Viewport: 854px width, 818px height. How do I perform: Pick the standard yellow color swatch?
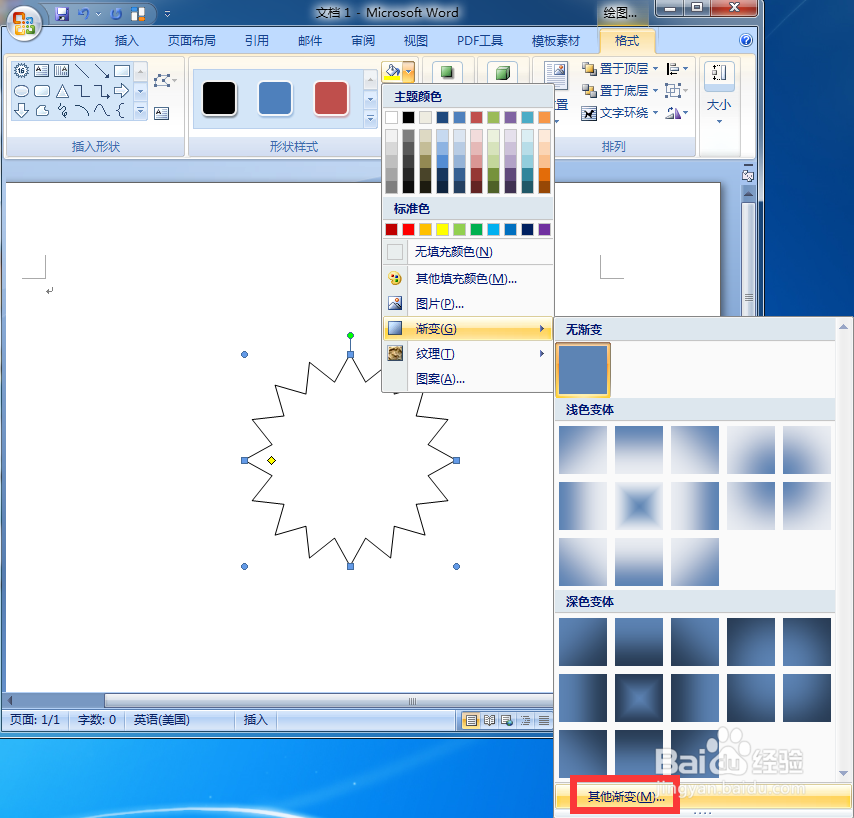(x=442, y=229)
